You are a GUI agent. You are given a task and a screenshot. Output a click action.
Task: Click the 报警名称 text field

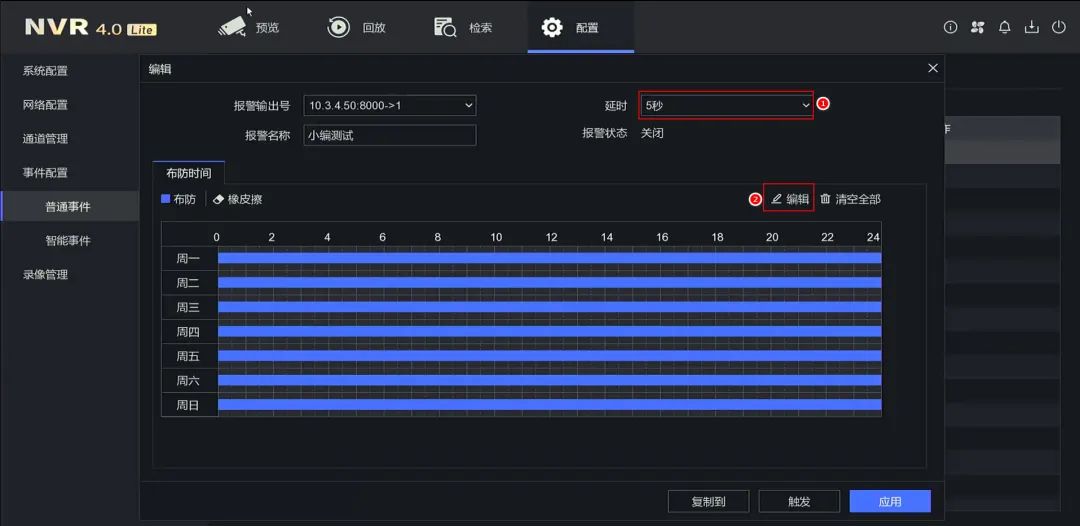tap(390, 135)
